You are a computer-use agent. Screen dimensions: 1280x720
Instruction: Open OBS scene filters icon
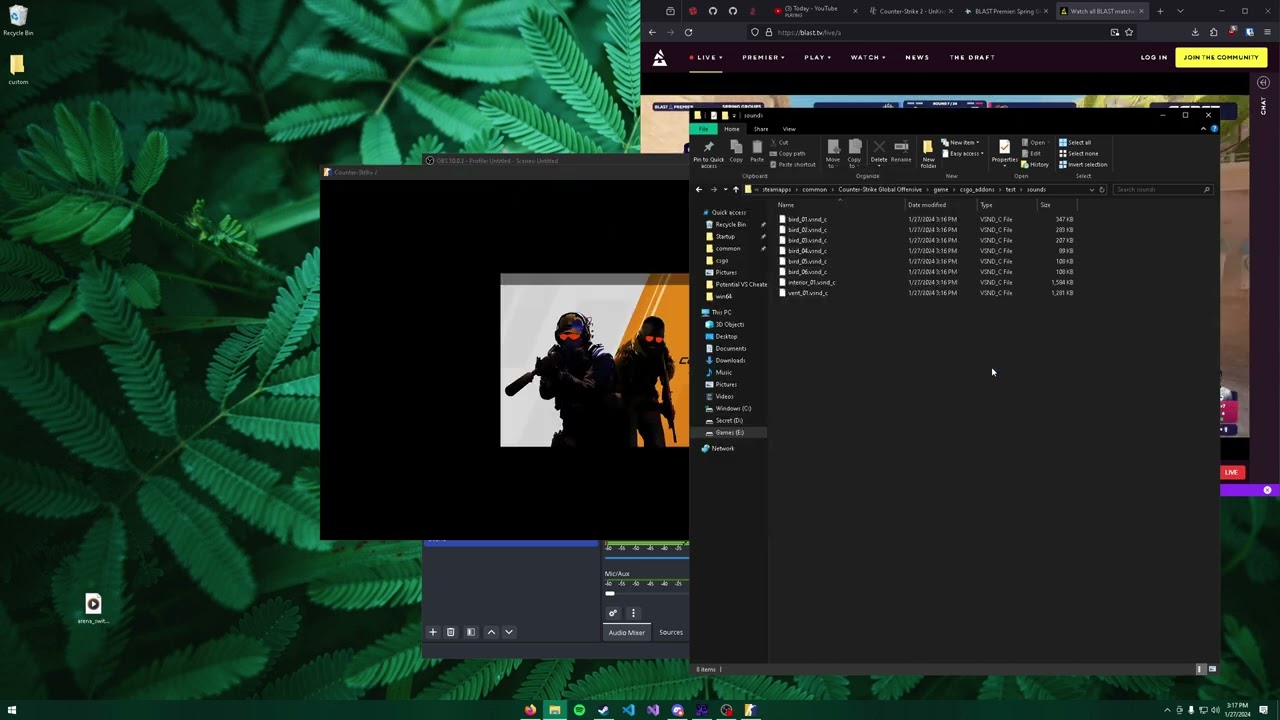pos(471,632)
